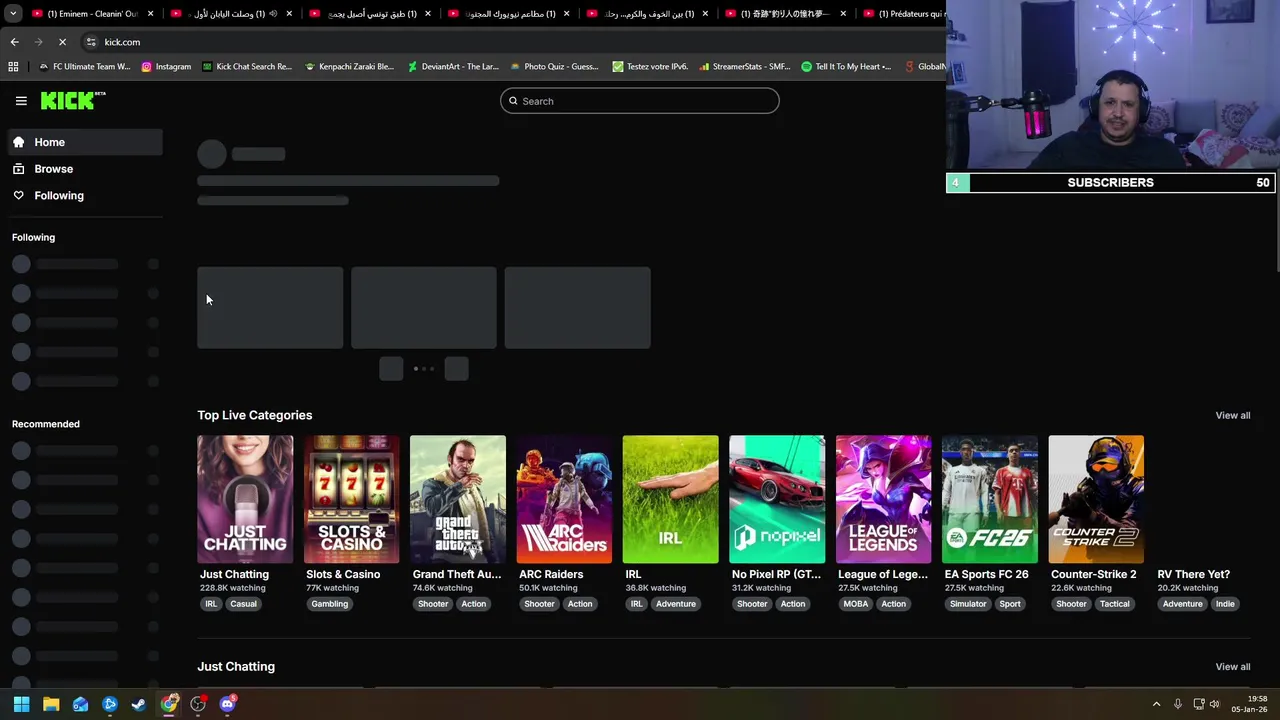This screenshot has height=720, width=1280.
Task: Click the Casual tag under Just Chatting
Action: coord(243,604)
